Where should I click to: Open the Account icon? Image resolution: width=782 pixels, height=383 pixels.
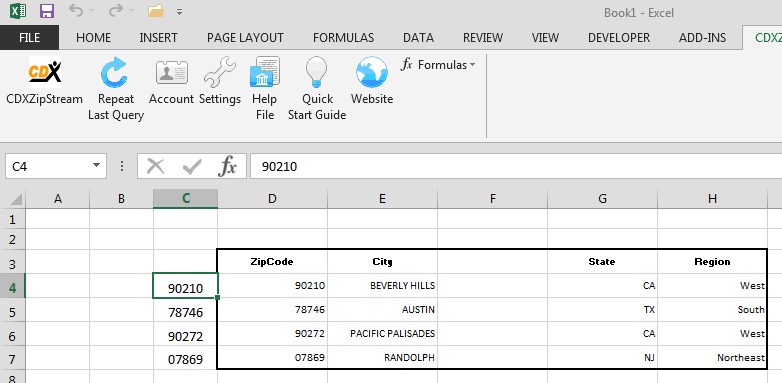tap(171, 73)
